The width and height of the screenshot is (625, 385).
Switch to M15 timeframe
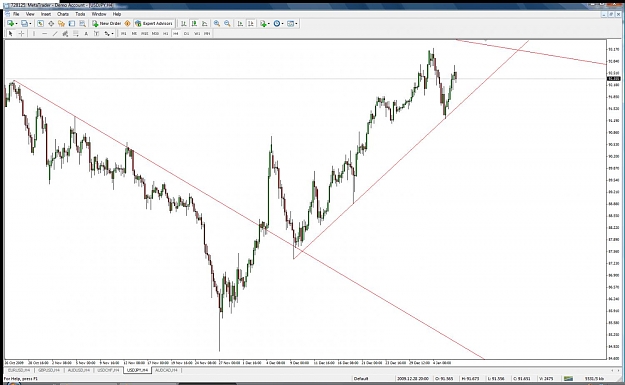[x=145, y=33]
